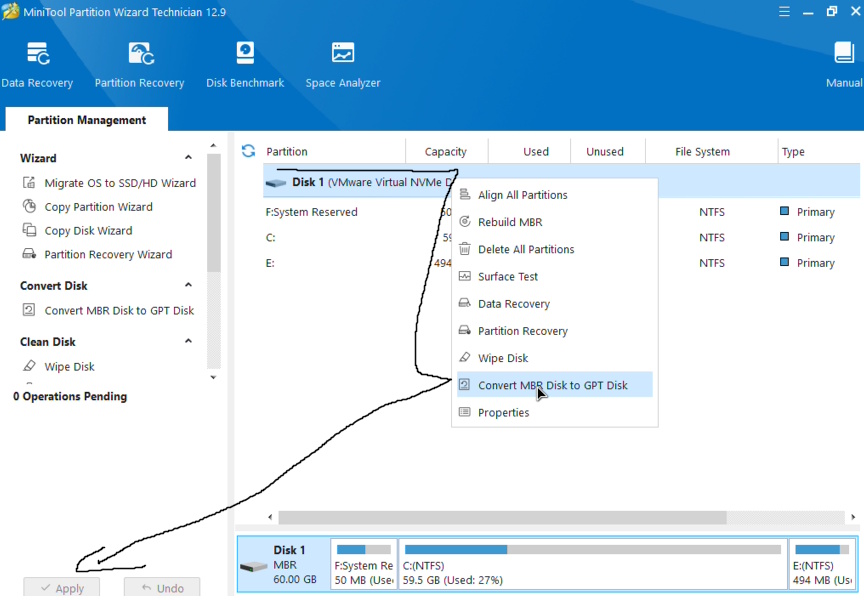The height and width of the screenshot is (600, 864).
Task: Click the Properties menu icon
Action: (x=465, y=412)
